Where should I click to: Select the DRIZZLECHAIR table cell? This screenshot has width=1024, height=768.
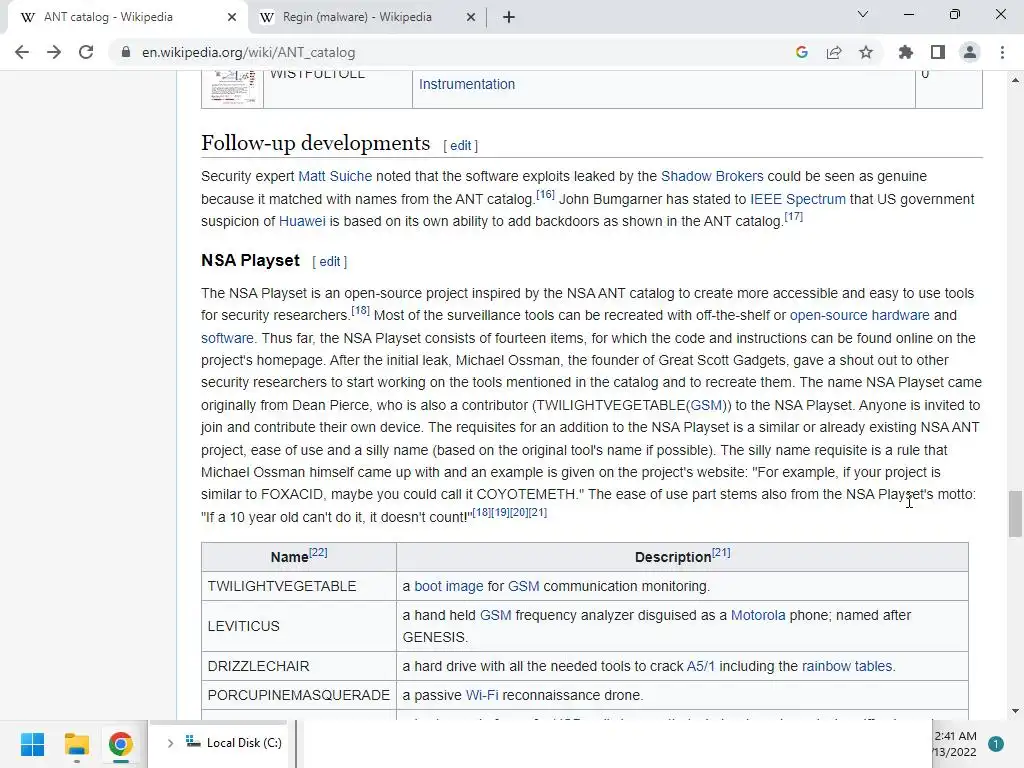point(298,666)
